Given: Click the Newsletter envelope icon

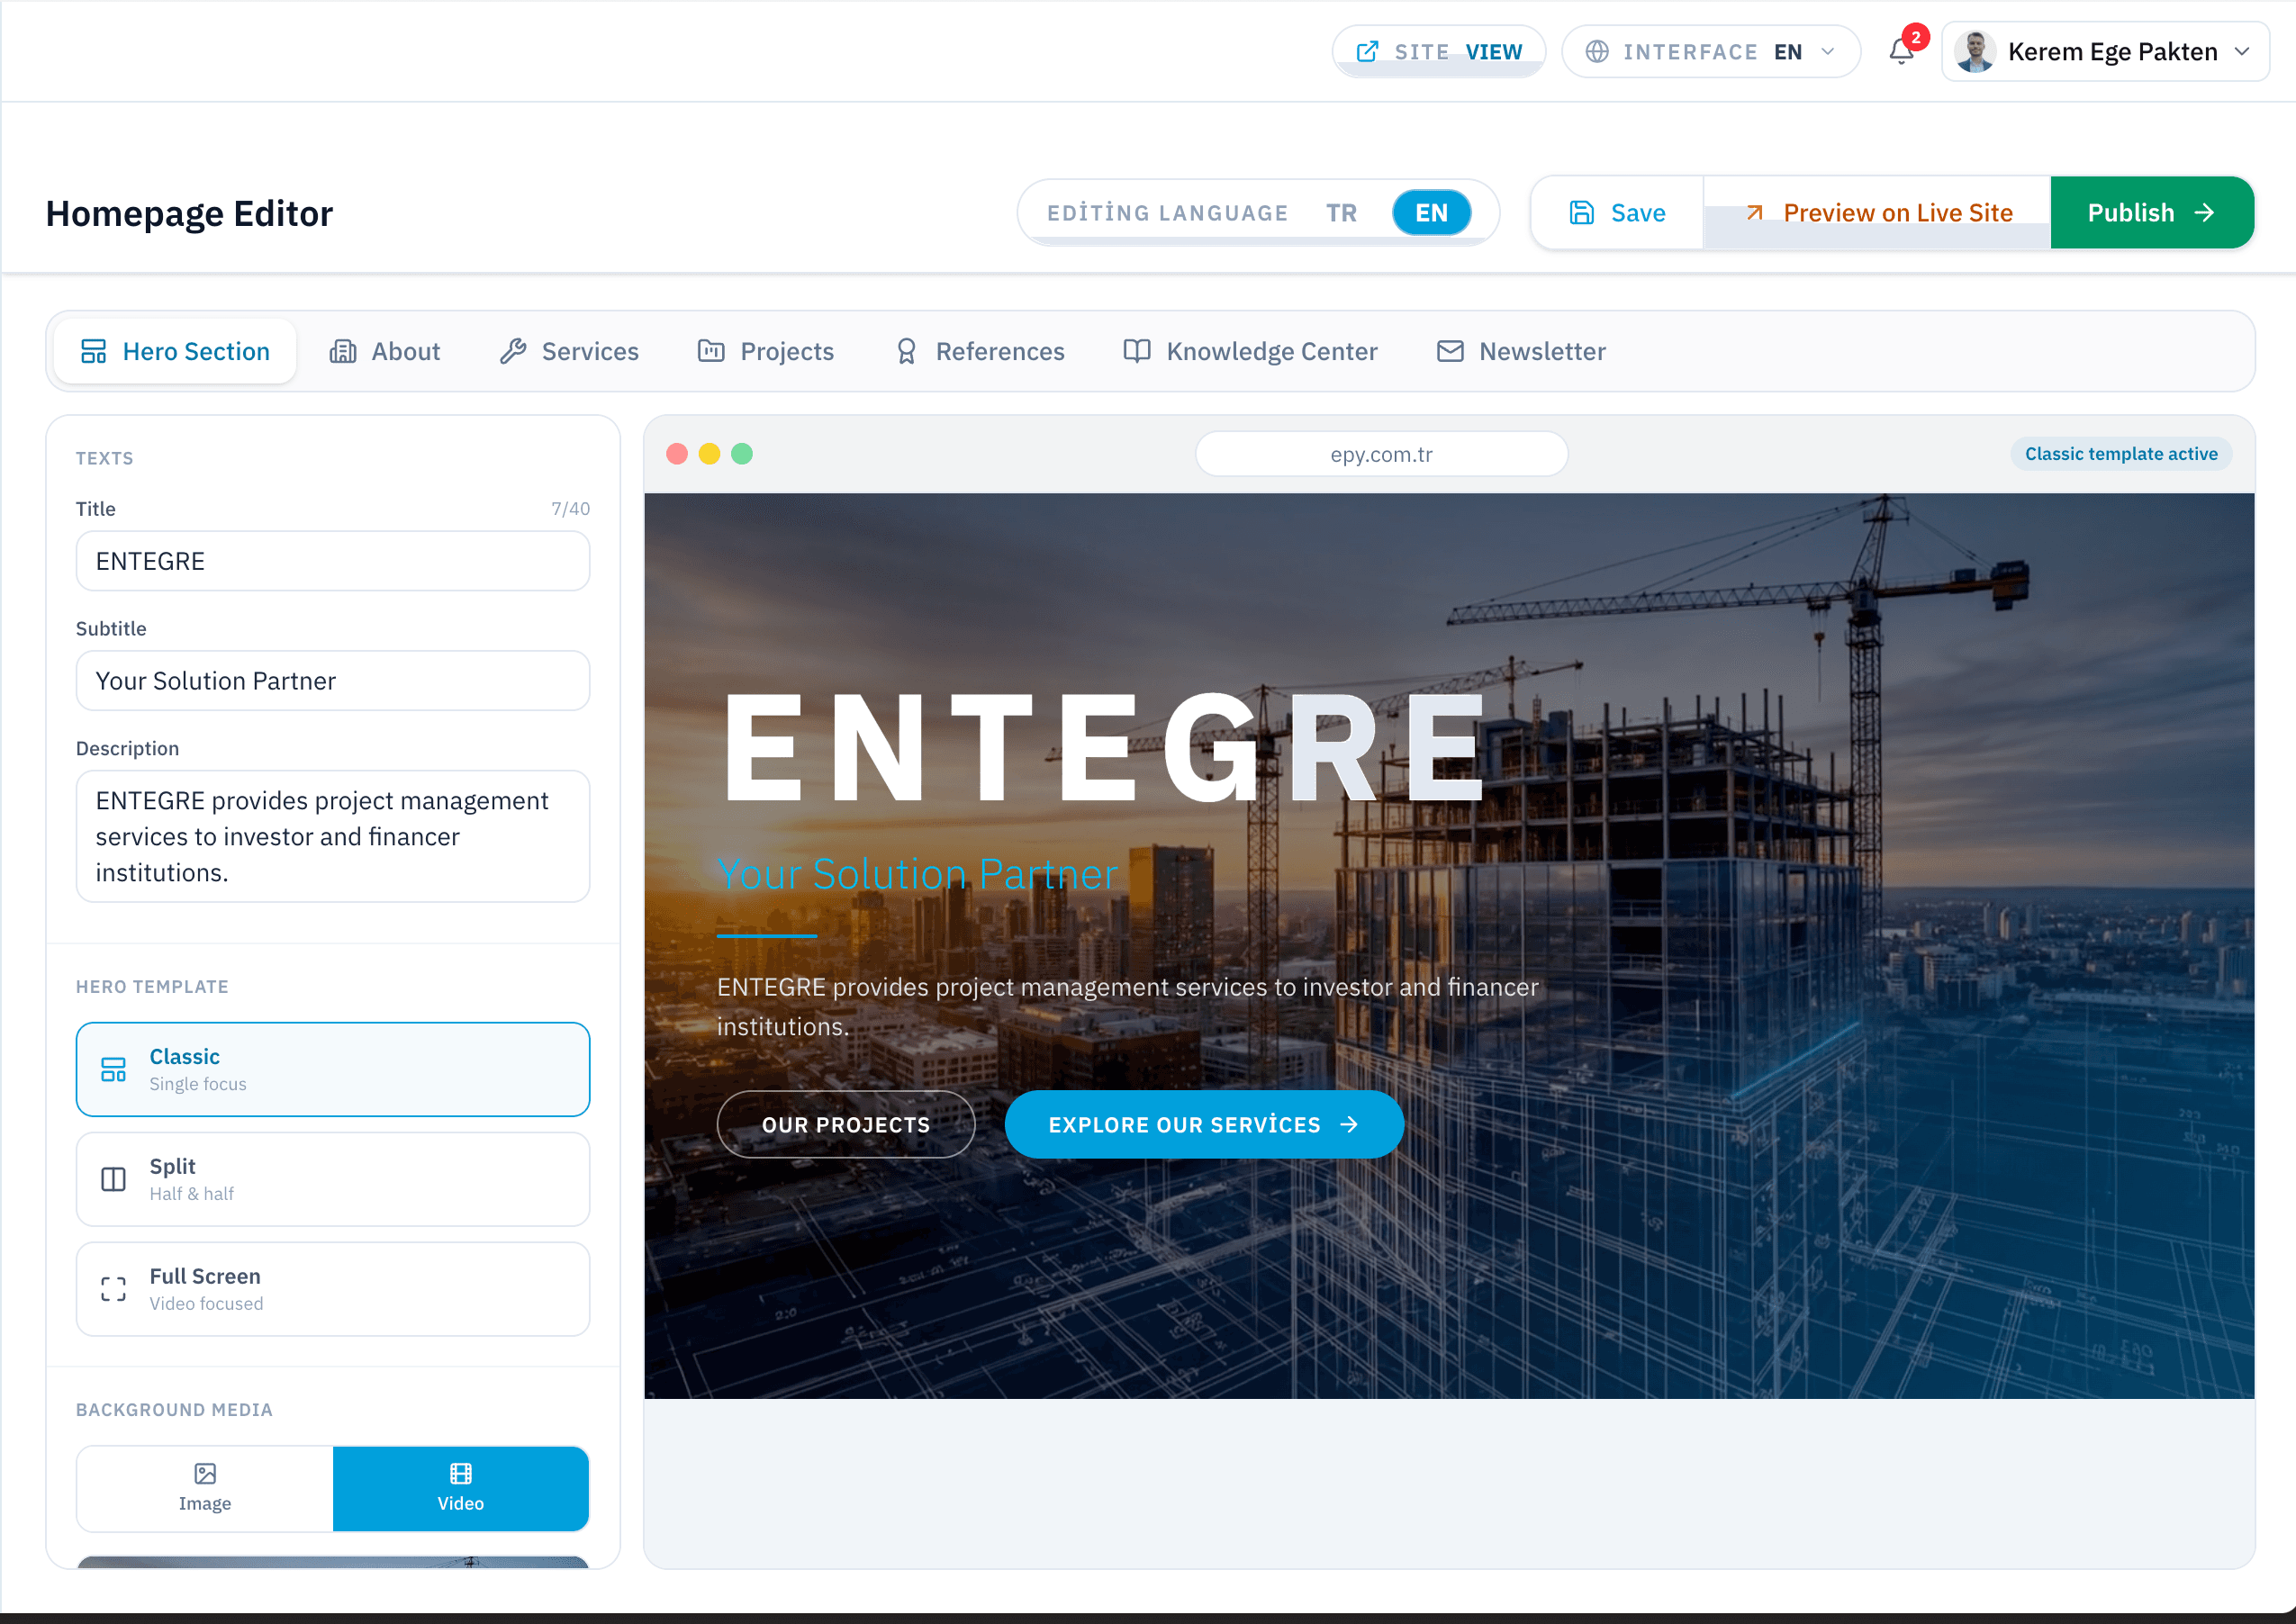Looking at the screenshot, I should (x=1450, y=351).
